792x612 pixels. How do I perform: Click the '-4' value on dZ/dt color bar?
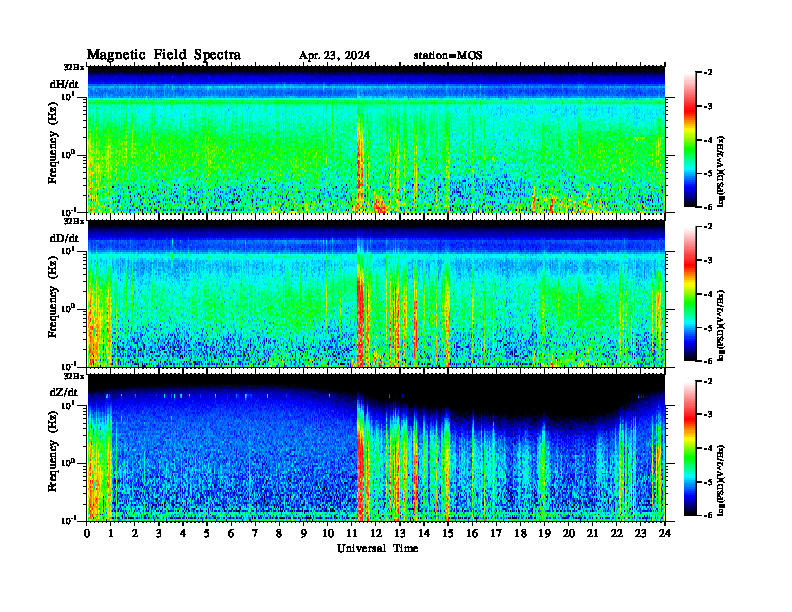tap(708, 448)
